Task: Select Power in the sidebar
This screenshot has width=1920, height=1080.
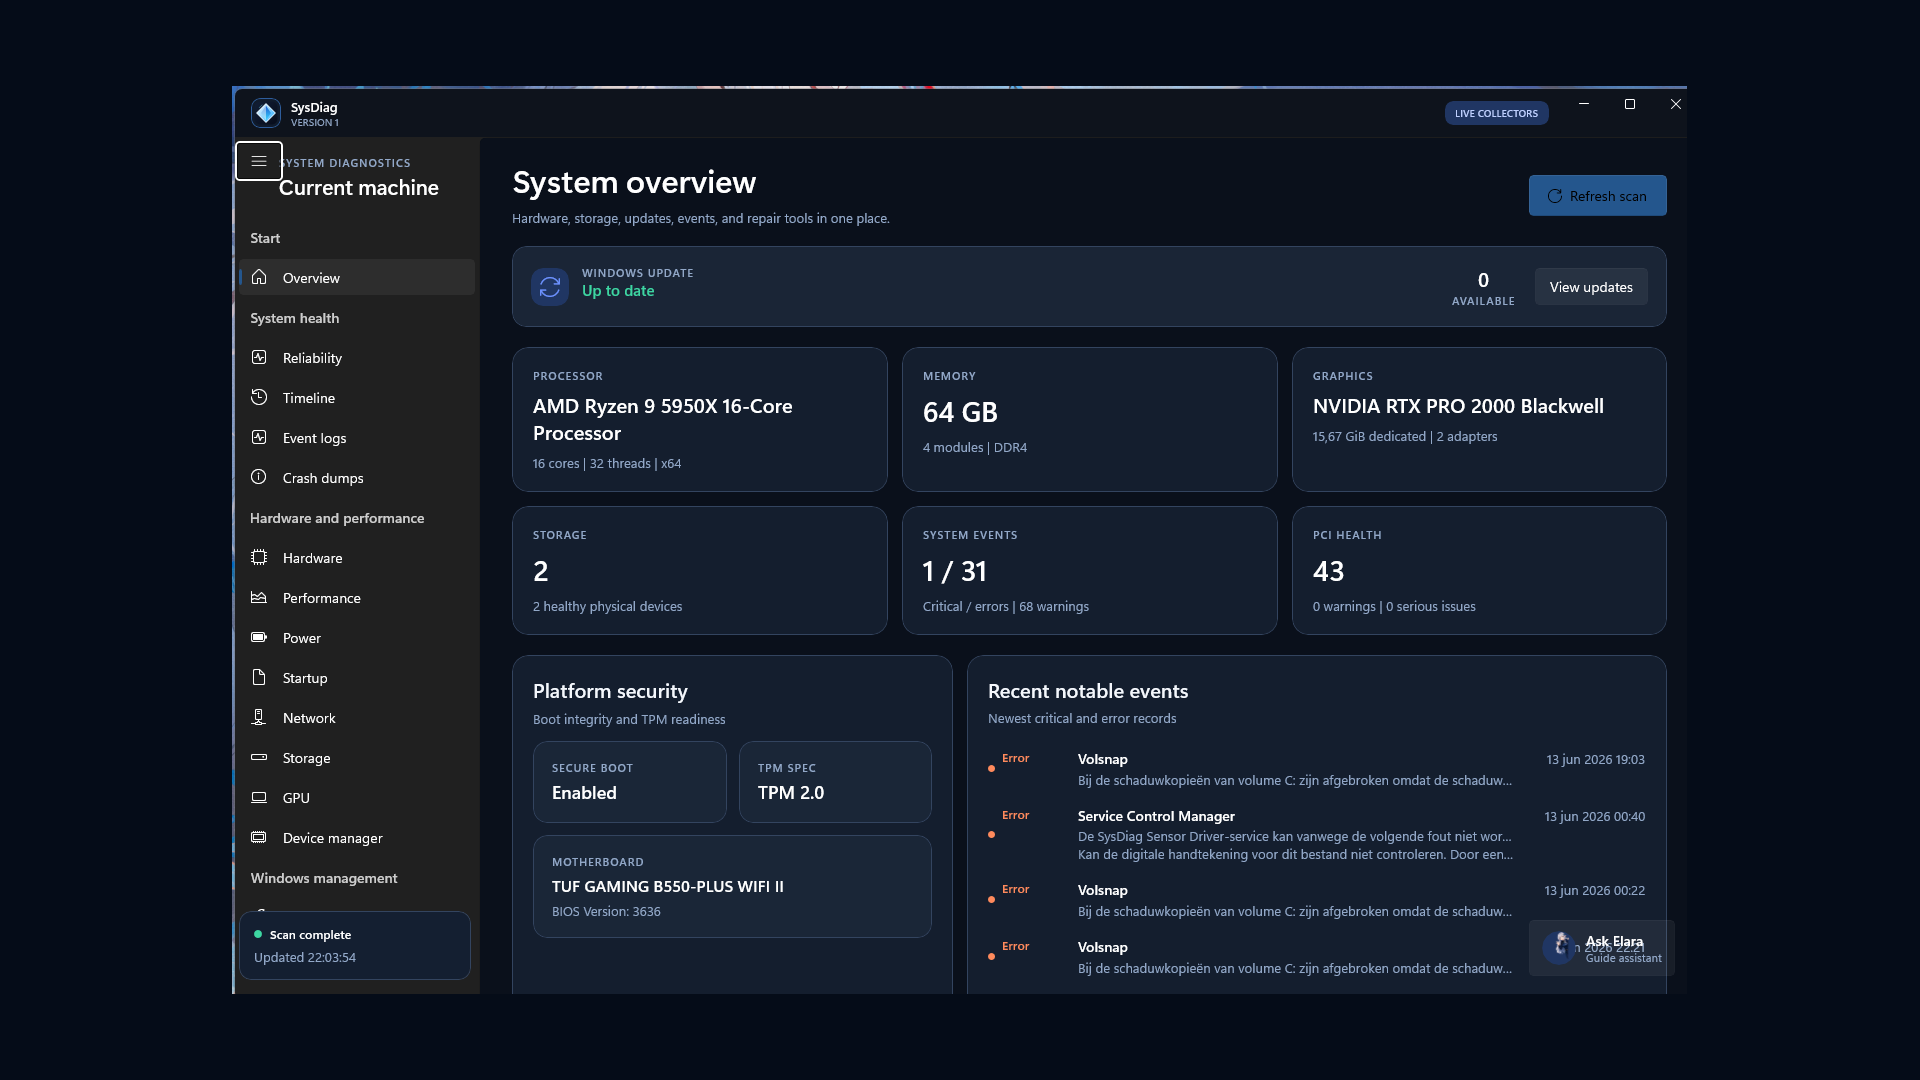Action: click(357, 637)
